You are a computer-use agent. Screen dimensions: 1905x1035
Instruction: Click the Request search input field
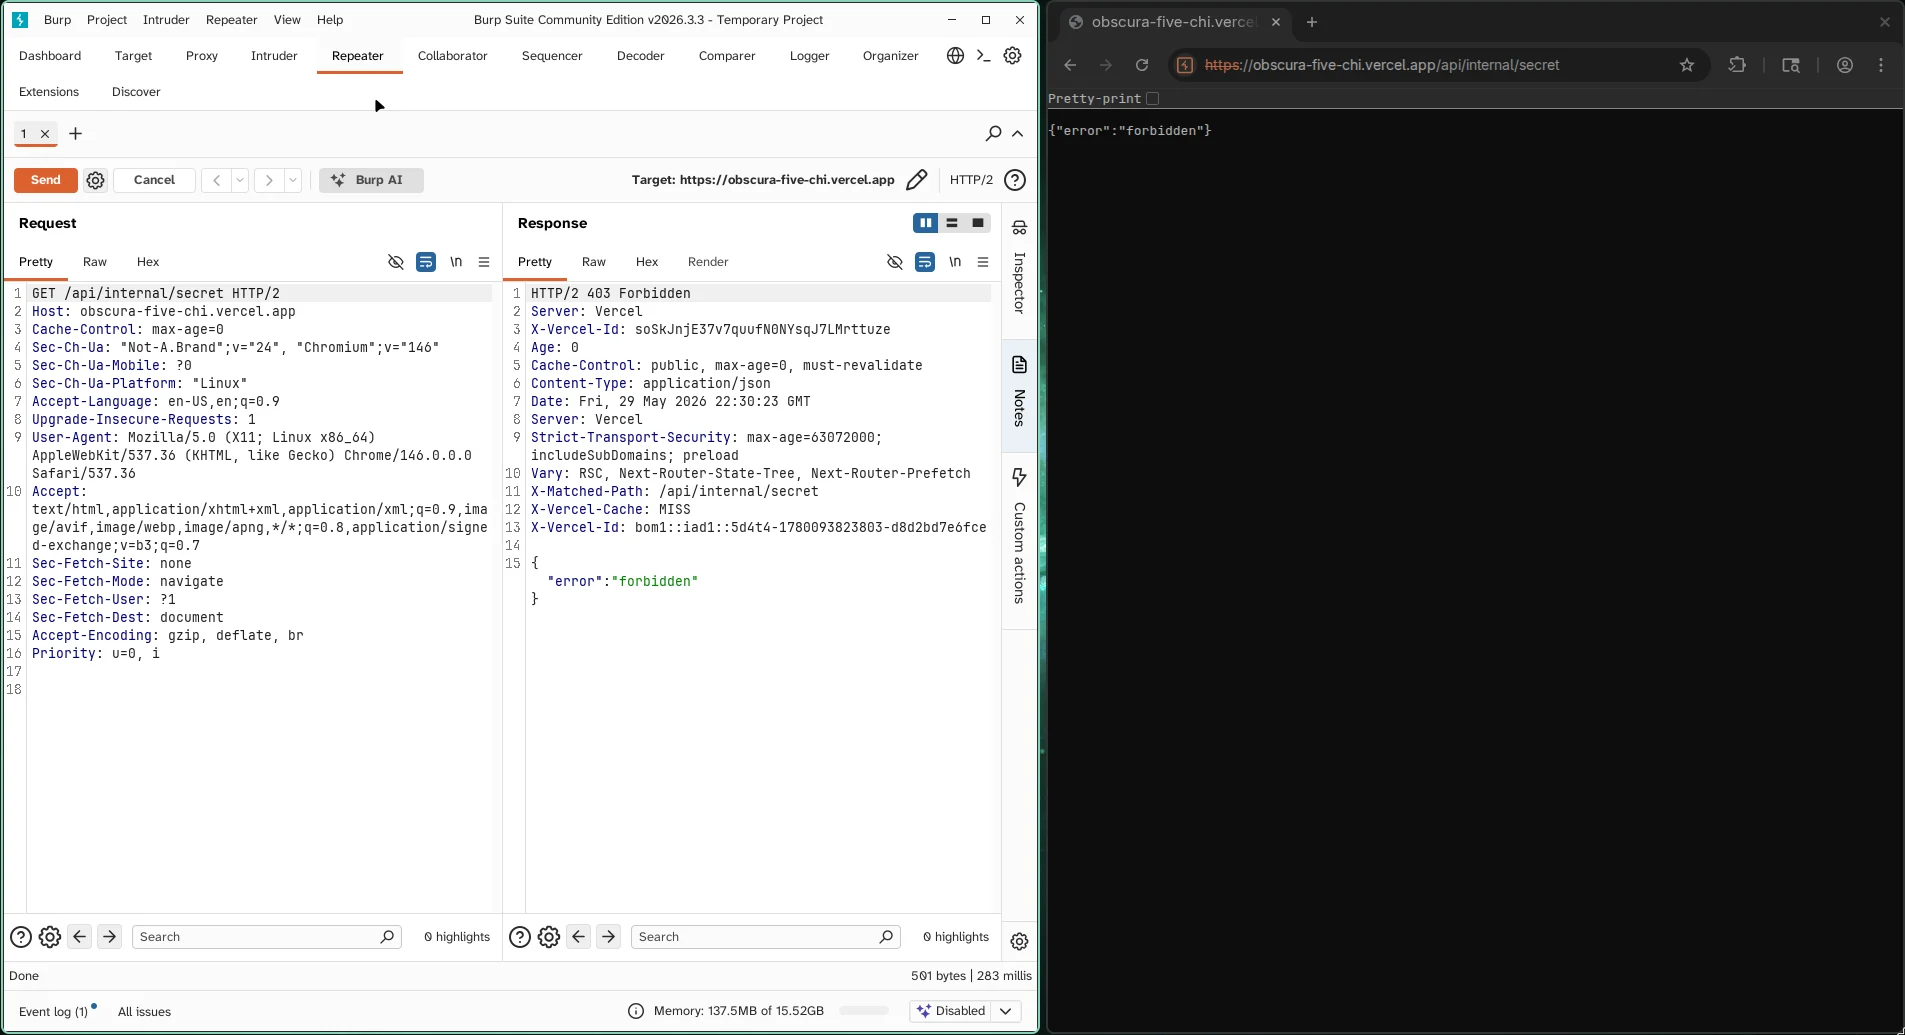click(x=266, y=937)
